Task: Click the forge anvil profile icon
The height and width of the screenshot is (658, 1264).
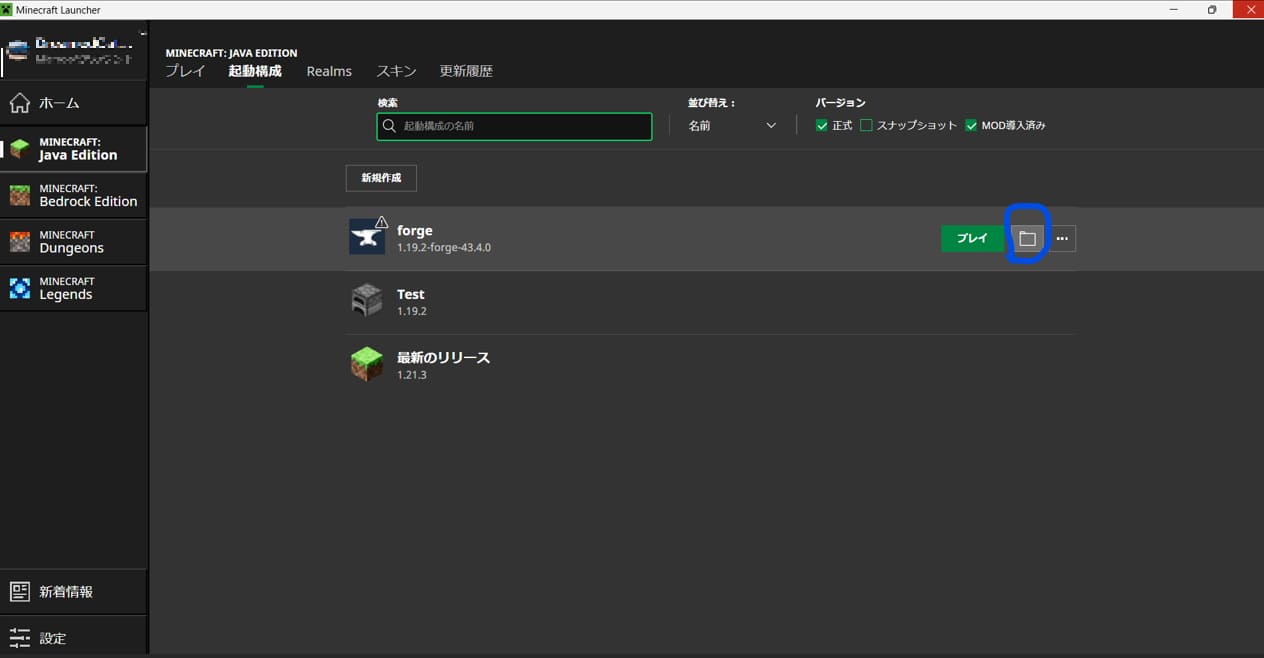Action: tap(367, 237)
